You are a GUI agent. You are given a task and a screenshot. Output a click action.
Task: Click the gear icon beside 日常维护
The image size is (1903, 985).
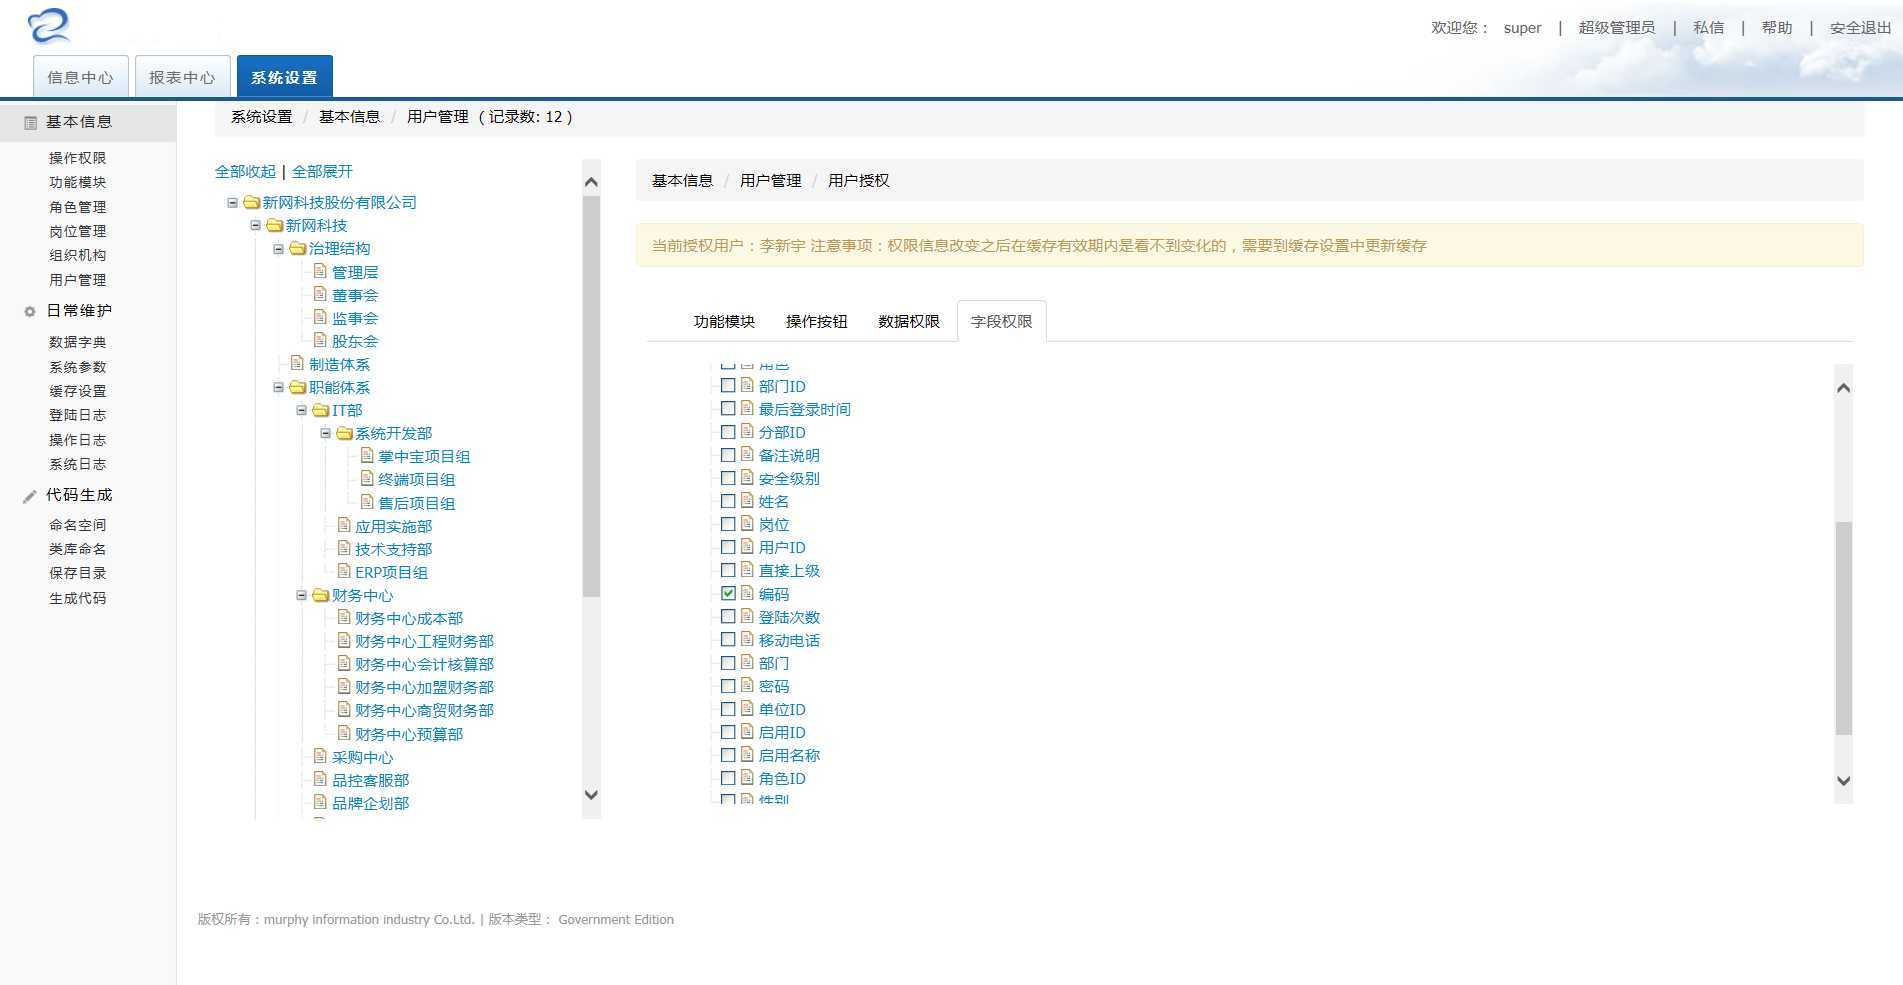click(30, 312)
